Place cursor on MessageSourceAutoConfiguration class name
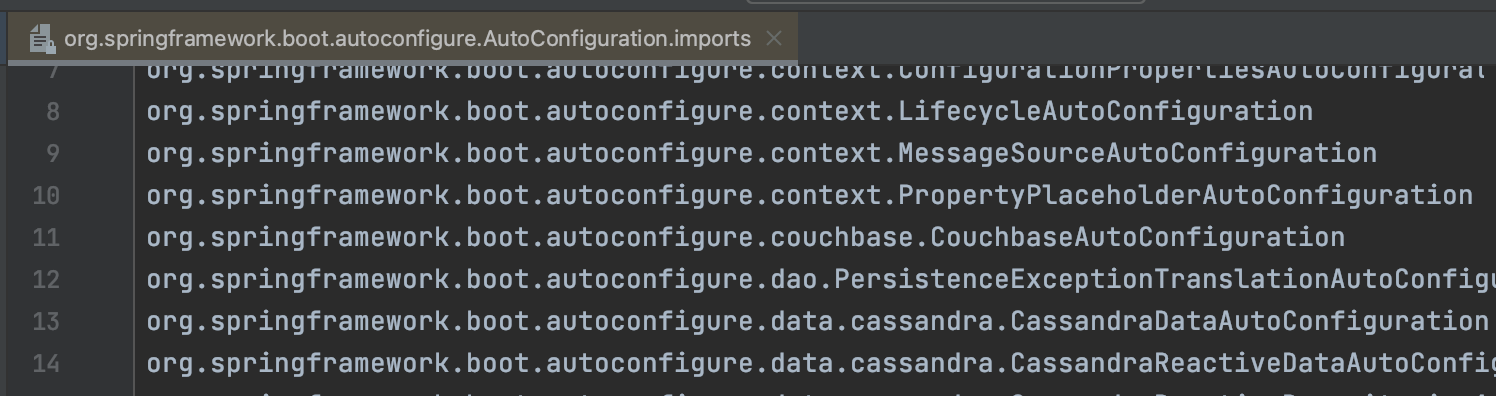This screenshot has width=1496, height=396. pos(1137,153)
